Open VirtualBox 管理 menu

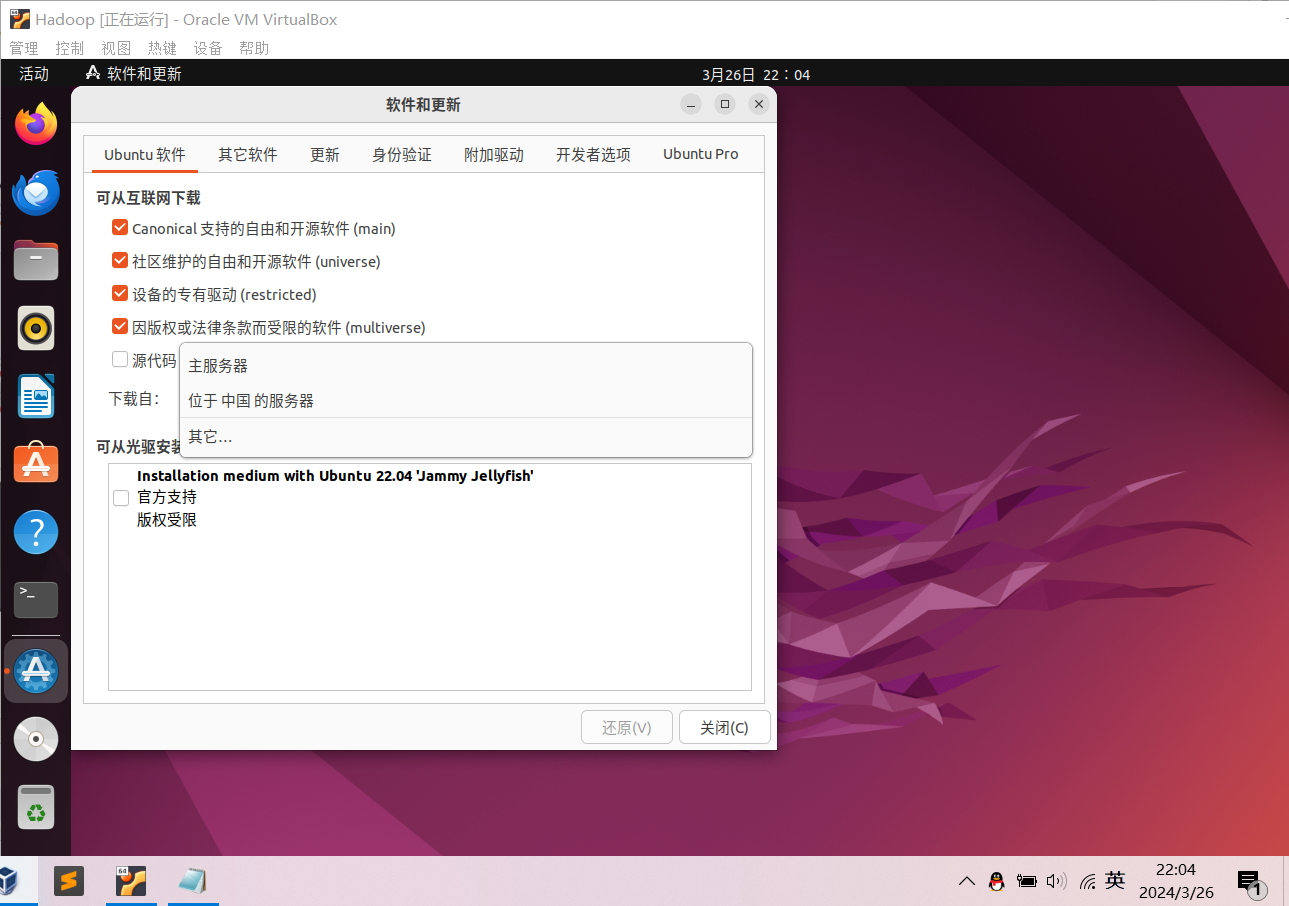[x=24, y=48]
